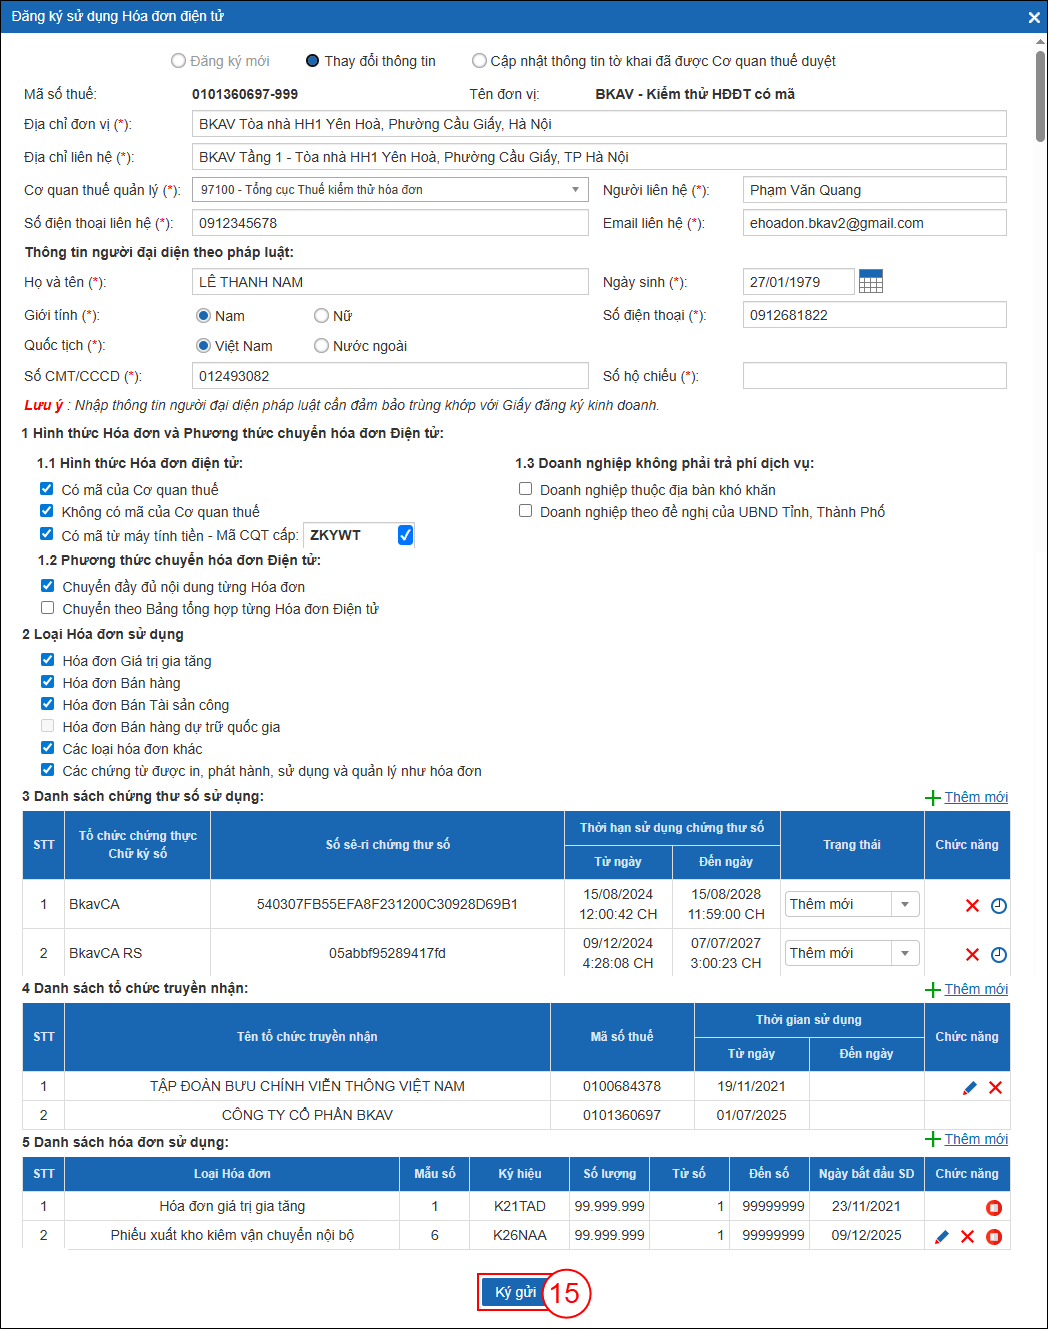This screenshot has width=1048, height=1329.
Task: Edit the TẬP ĐOÀN BƯU CHÍNH VIỄN THÔNG row
Action: tap(969, 1087)
